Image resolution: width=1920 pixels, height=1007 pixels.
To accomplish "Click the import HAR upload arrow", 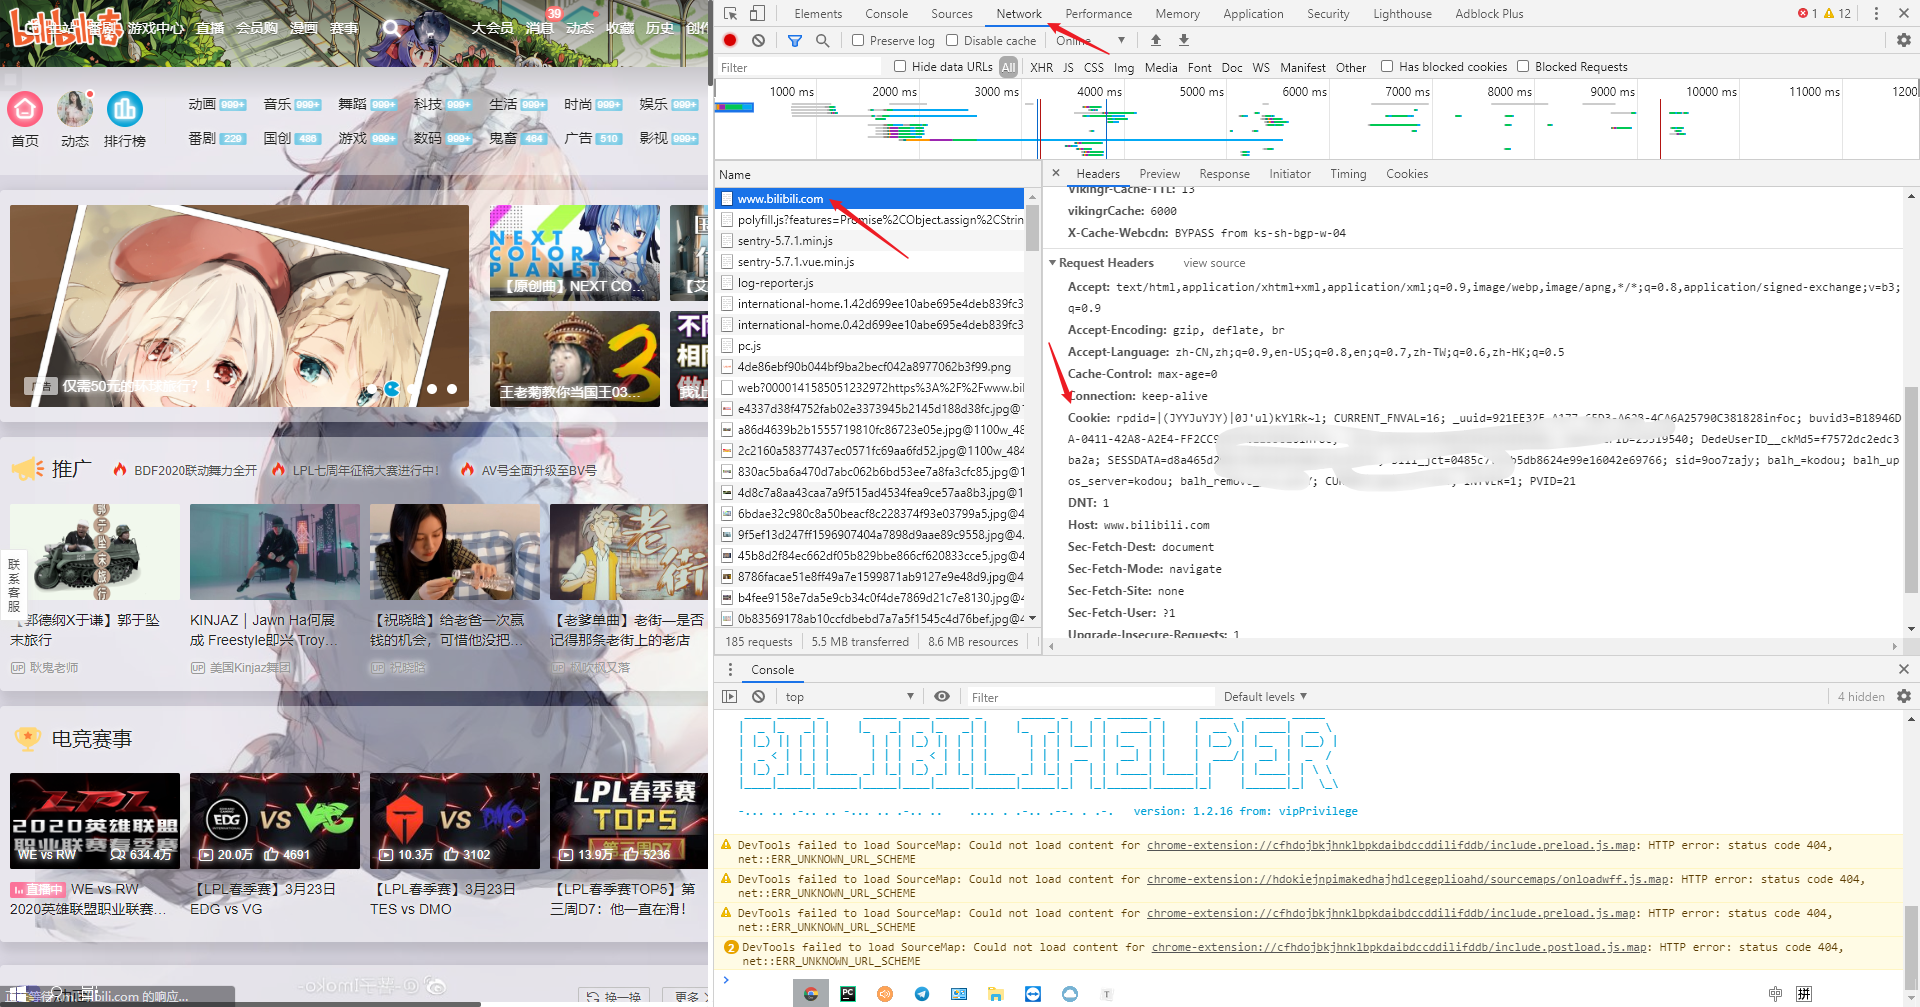I will click(1156, 40).
